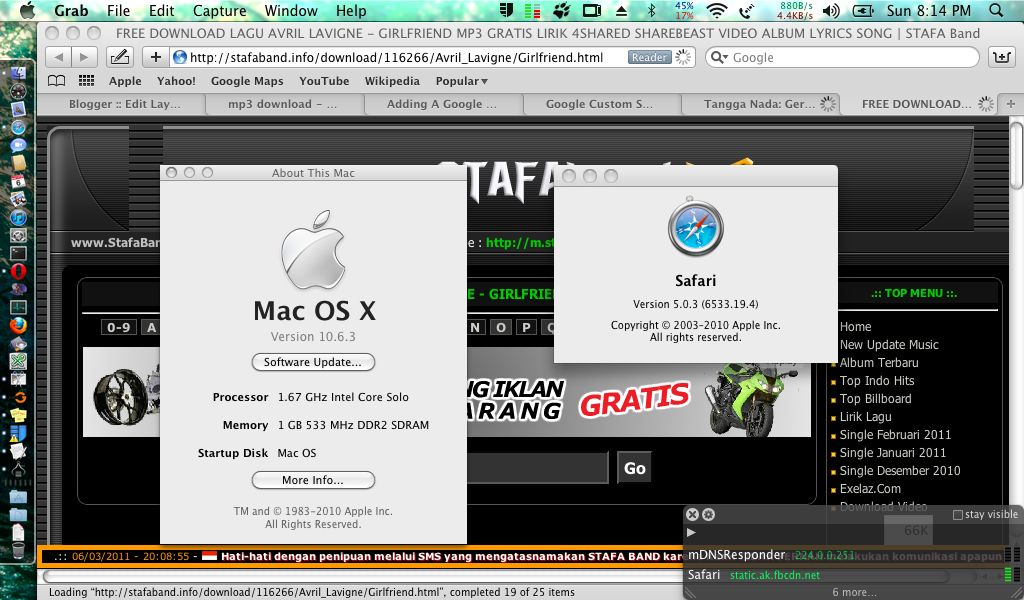The width and height of the screenshot is (1024, 600).
Task: Open Album Terbaru menu link
Action: [878, 363]
